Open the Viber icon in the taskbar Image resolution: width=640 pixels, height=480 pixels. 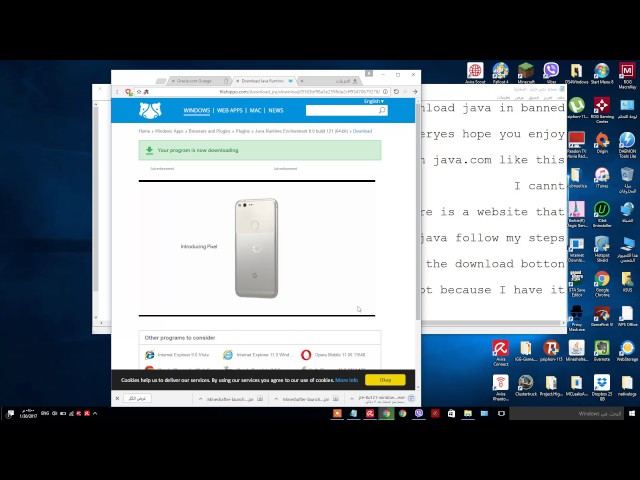click(x=419, y=413)
